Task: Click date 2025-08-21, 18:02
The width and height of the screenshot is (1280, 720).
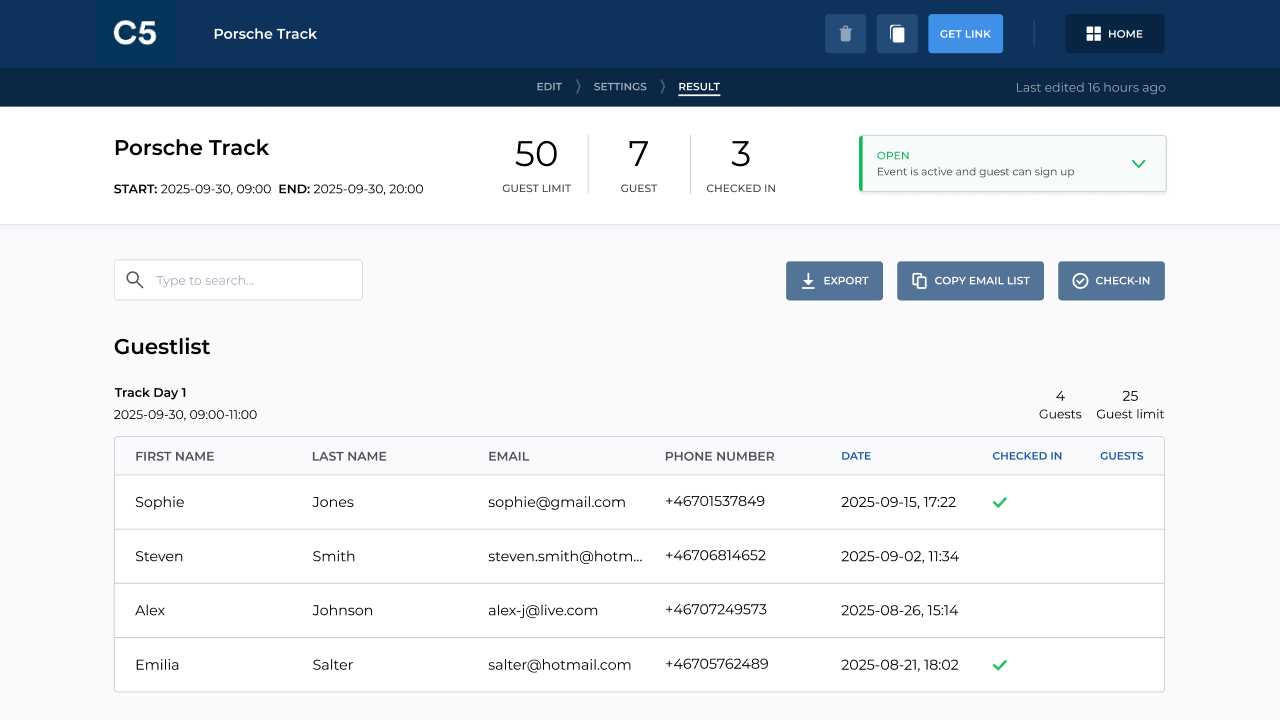Action: point(900,664)
